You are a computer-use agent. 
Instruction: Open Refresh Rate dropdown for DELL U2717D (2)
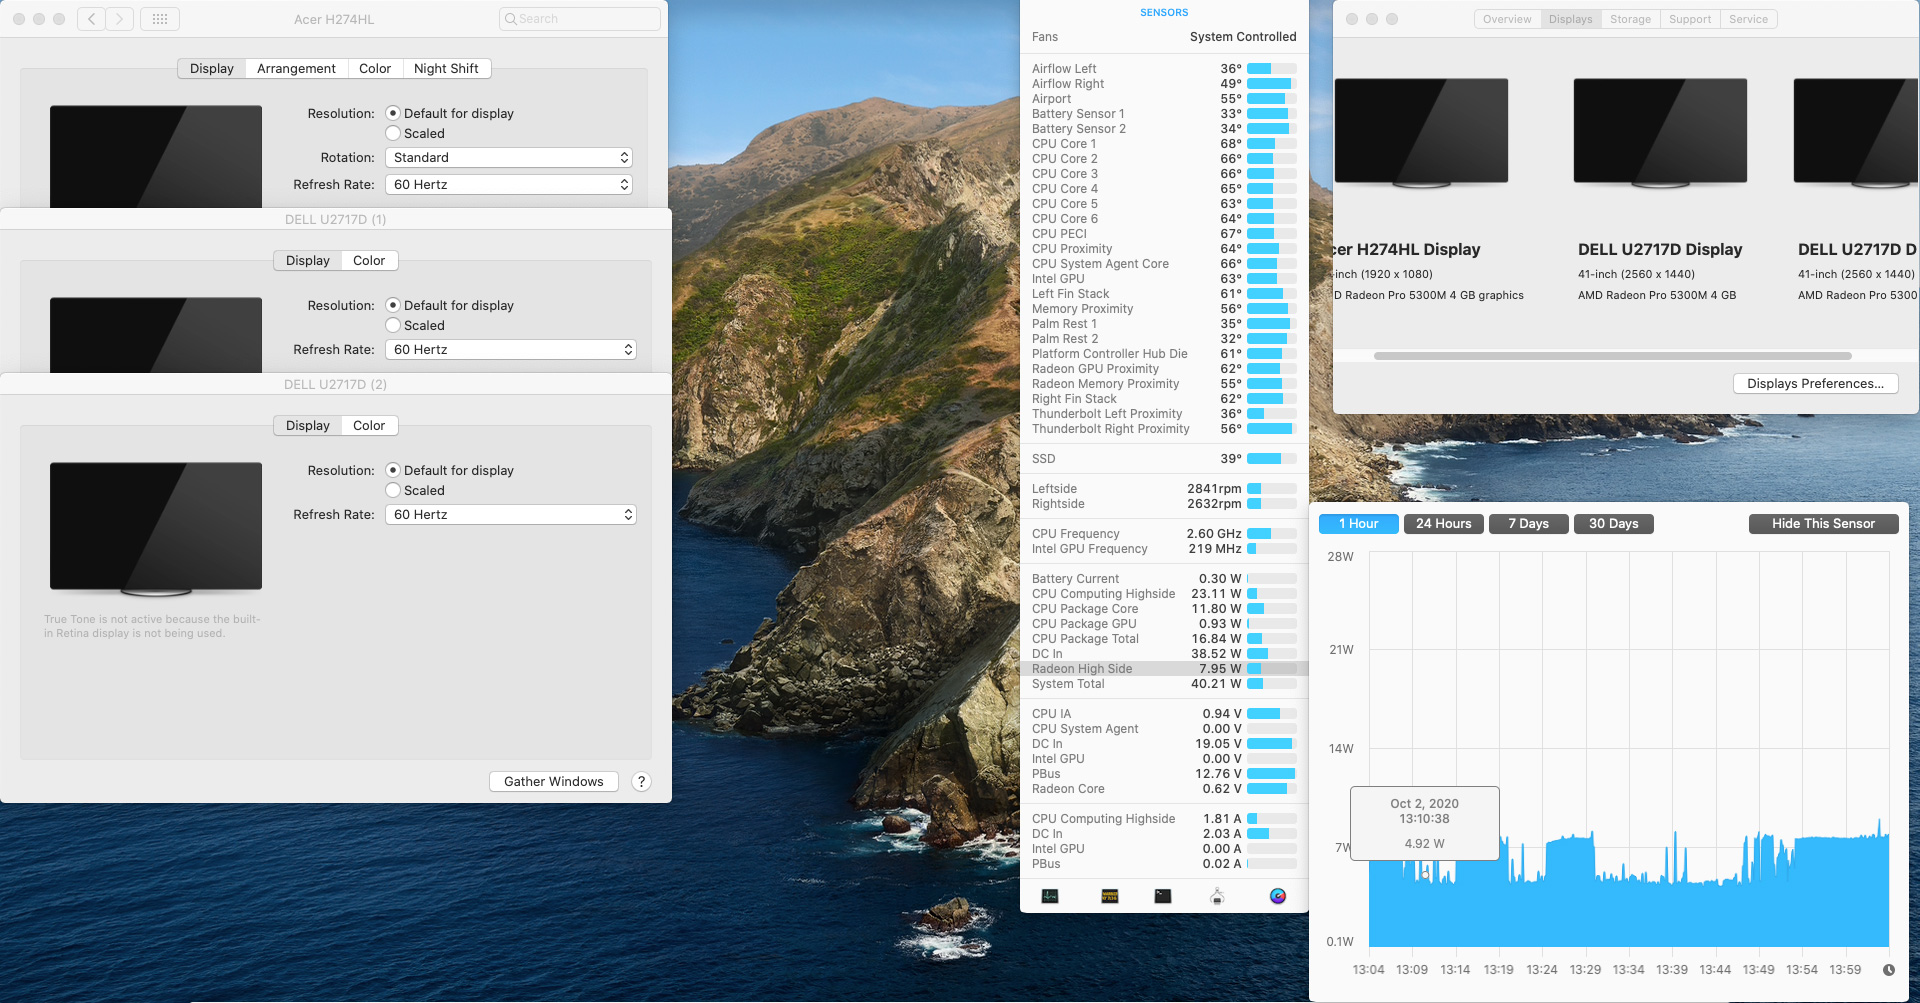click(510, 515)
